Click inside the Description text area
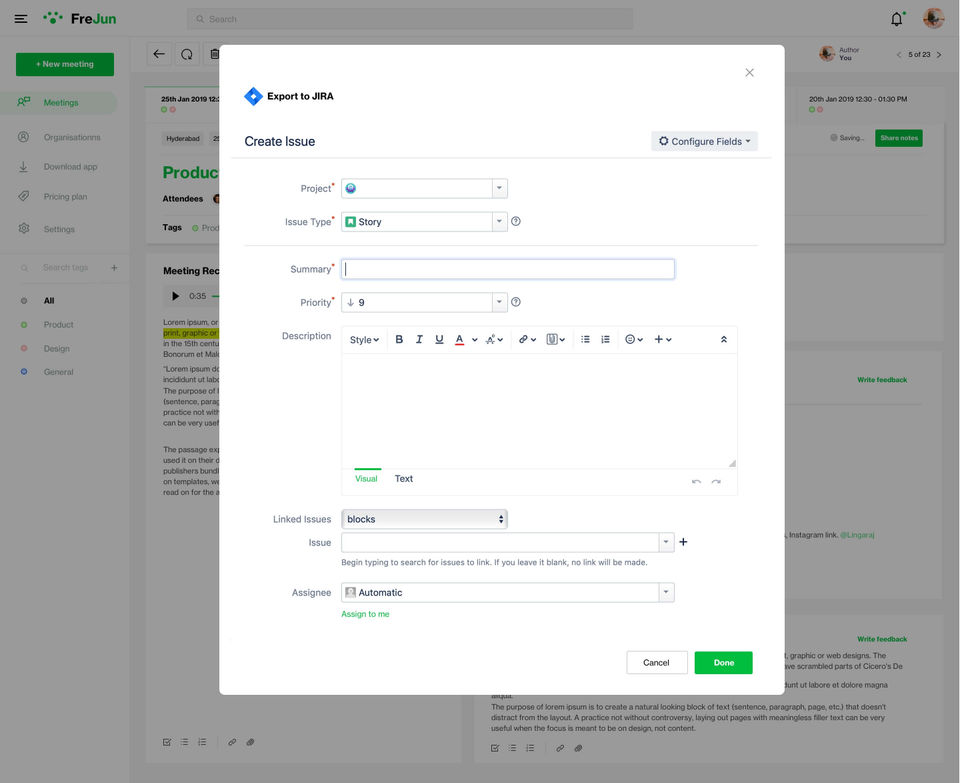The width and height of the screenshot is (960, 783). coord(539,411)
